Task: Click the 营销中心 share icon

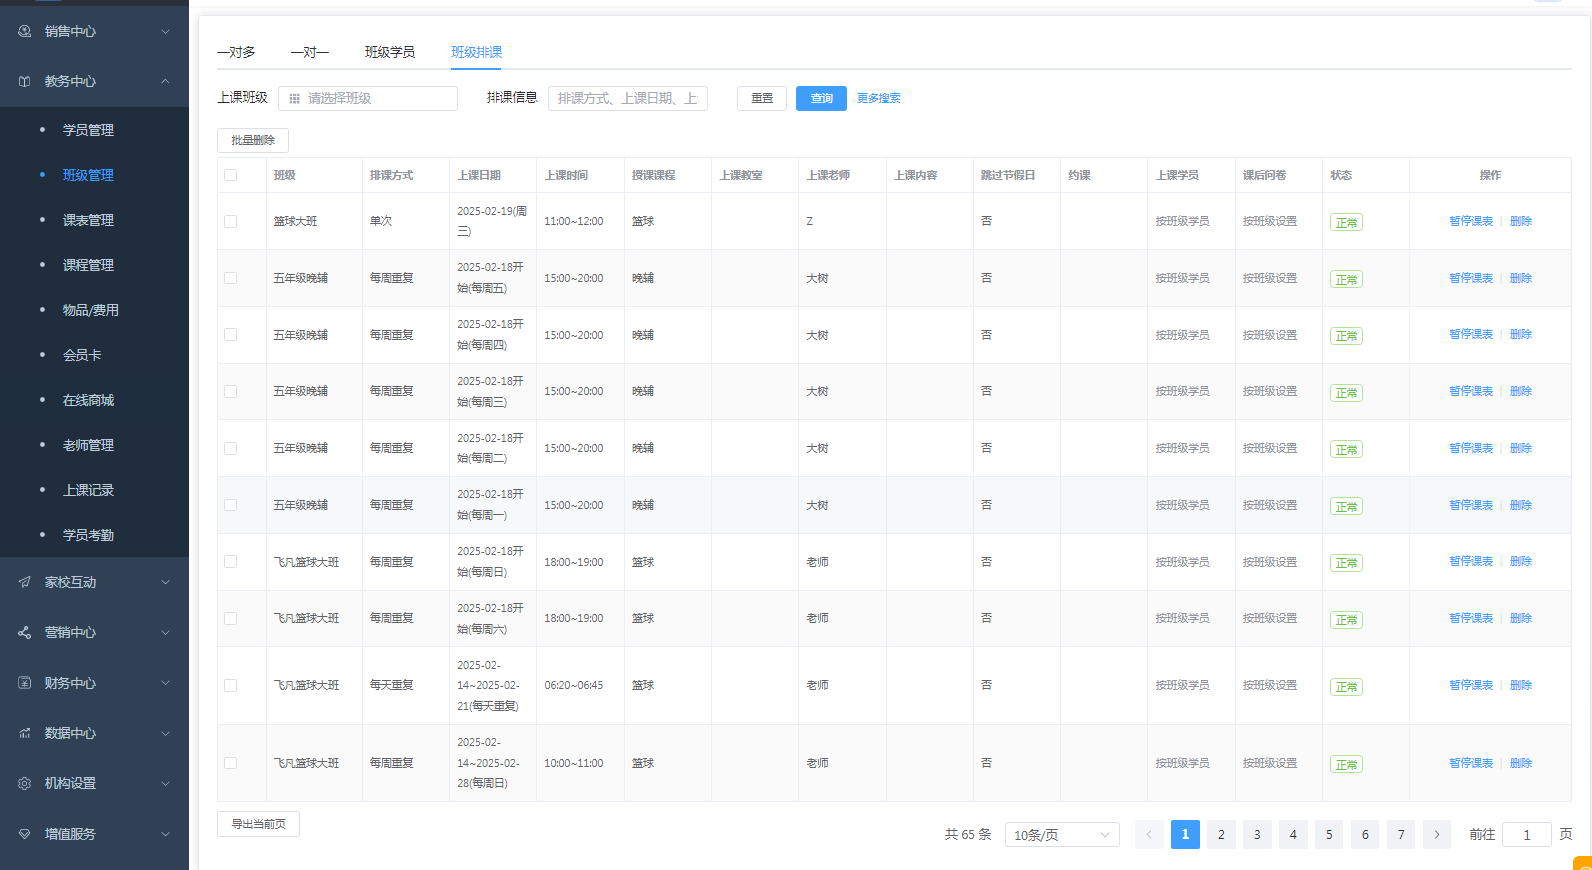Action: coord(25,632)
